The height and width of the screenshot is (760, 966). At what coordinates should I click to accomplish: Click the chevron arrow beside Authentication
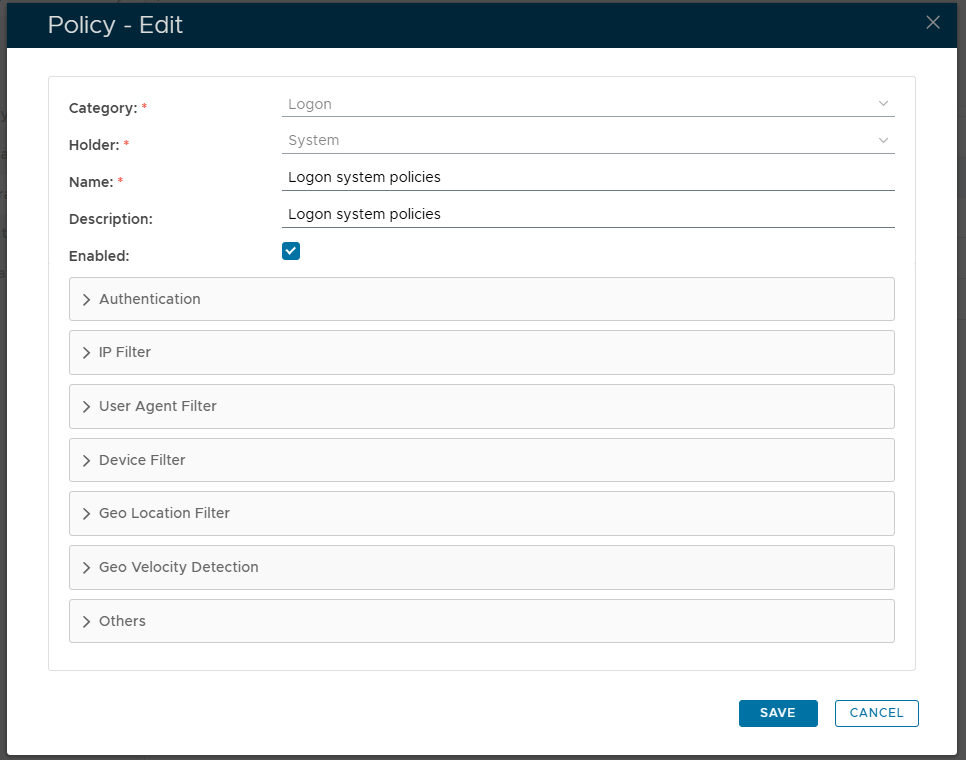coord(87,300)
